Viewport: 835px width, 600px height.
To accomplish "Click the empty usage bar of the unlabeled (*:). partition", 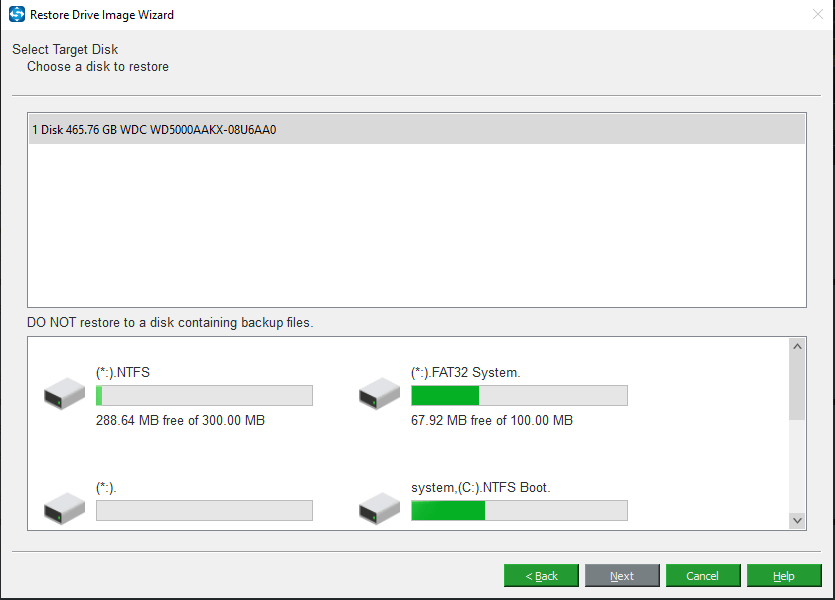I will tap(204, 511).
